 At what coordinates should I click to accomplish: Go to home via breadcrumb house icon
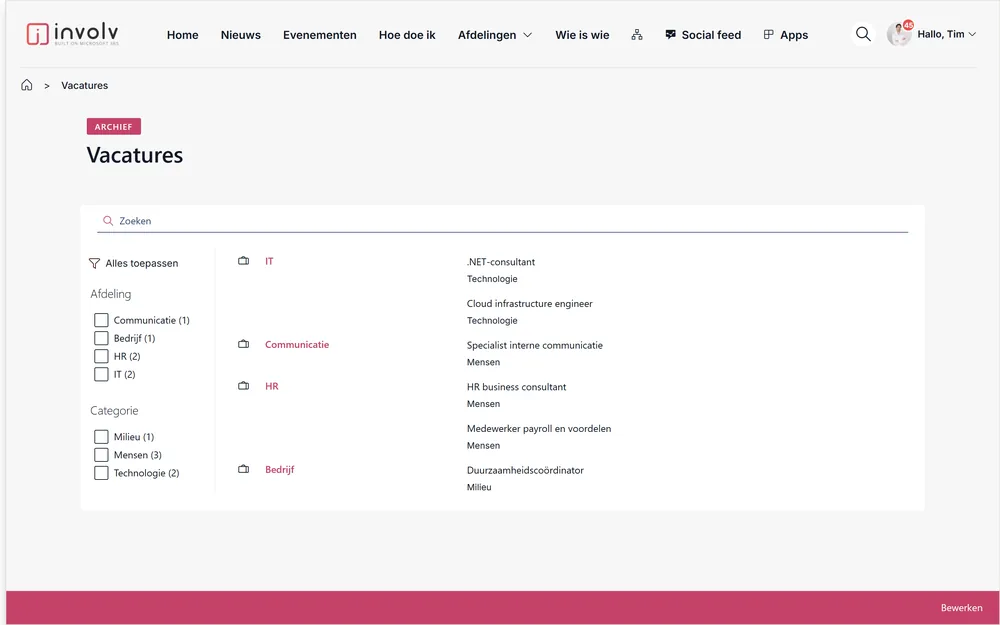click(27, 85)
